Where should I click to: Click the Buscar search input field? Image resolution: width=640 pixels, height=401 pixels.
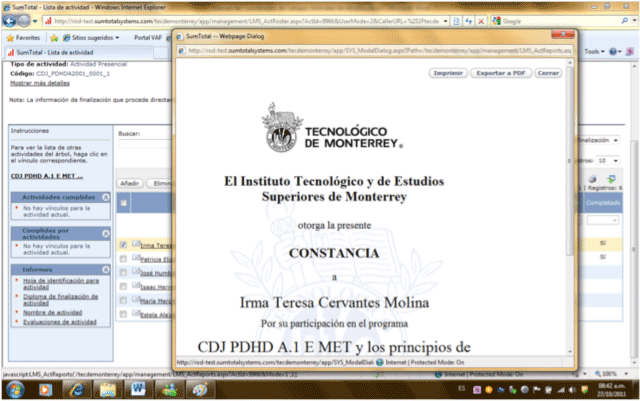[144, 144]
